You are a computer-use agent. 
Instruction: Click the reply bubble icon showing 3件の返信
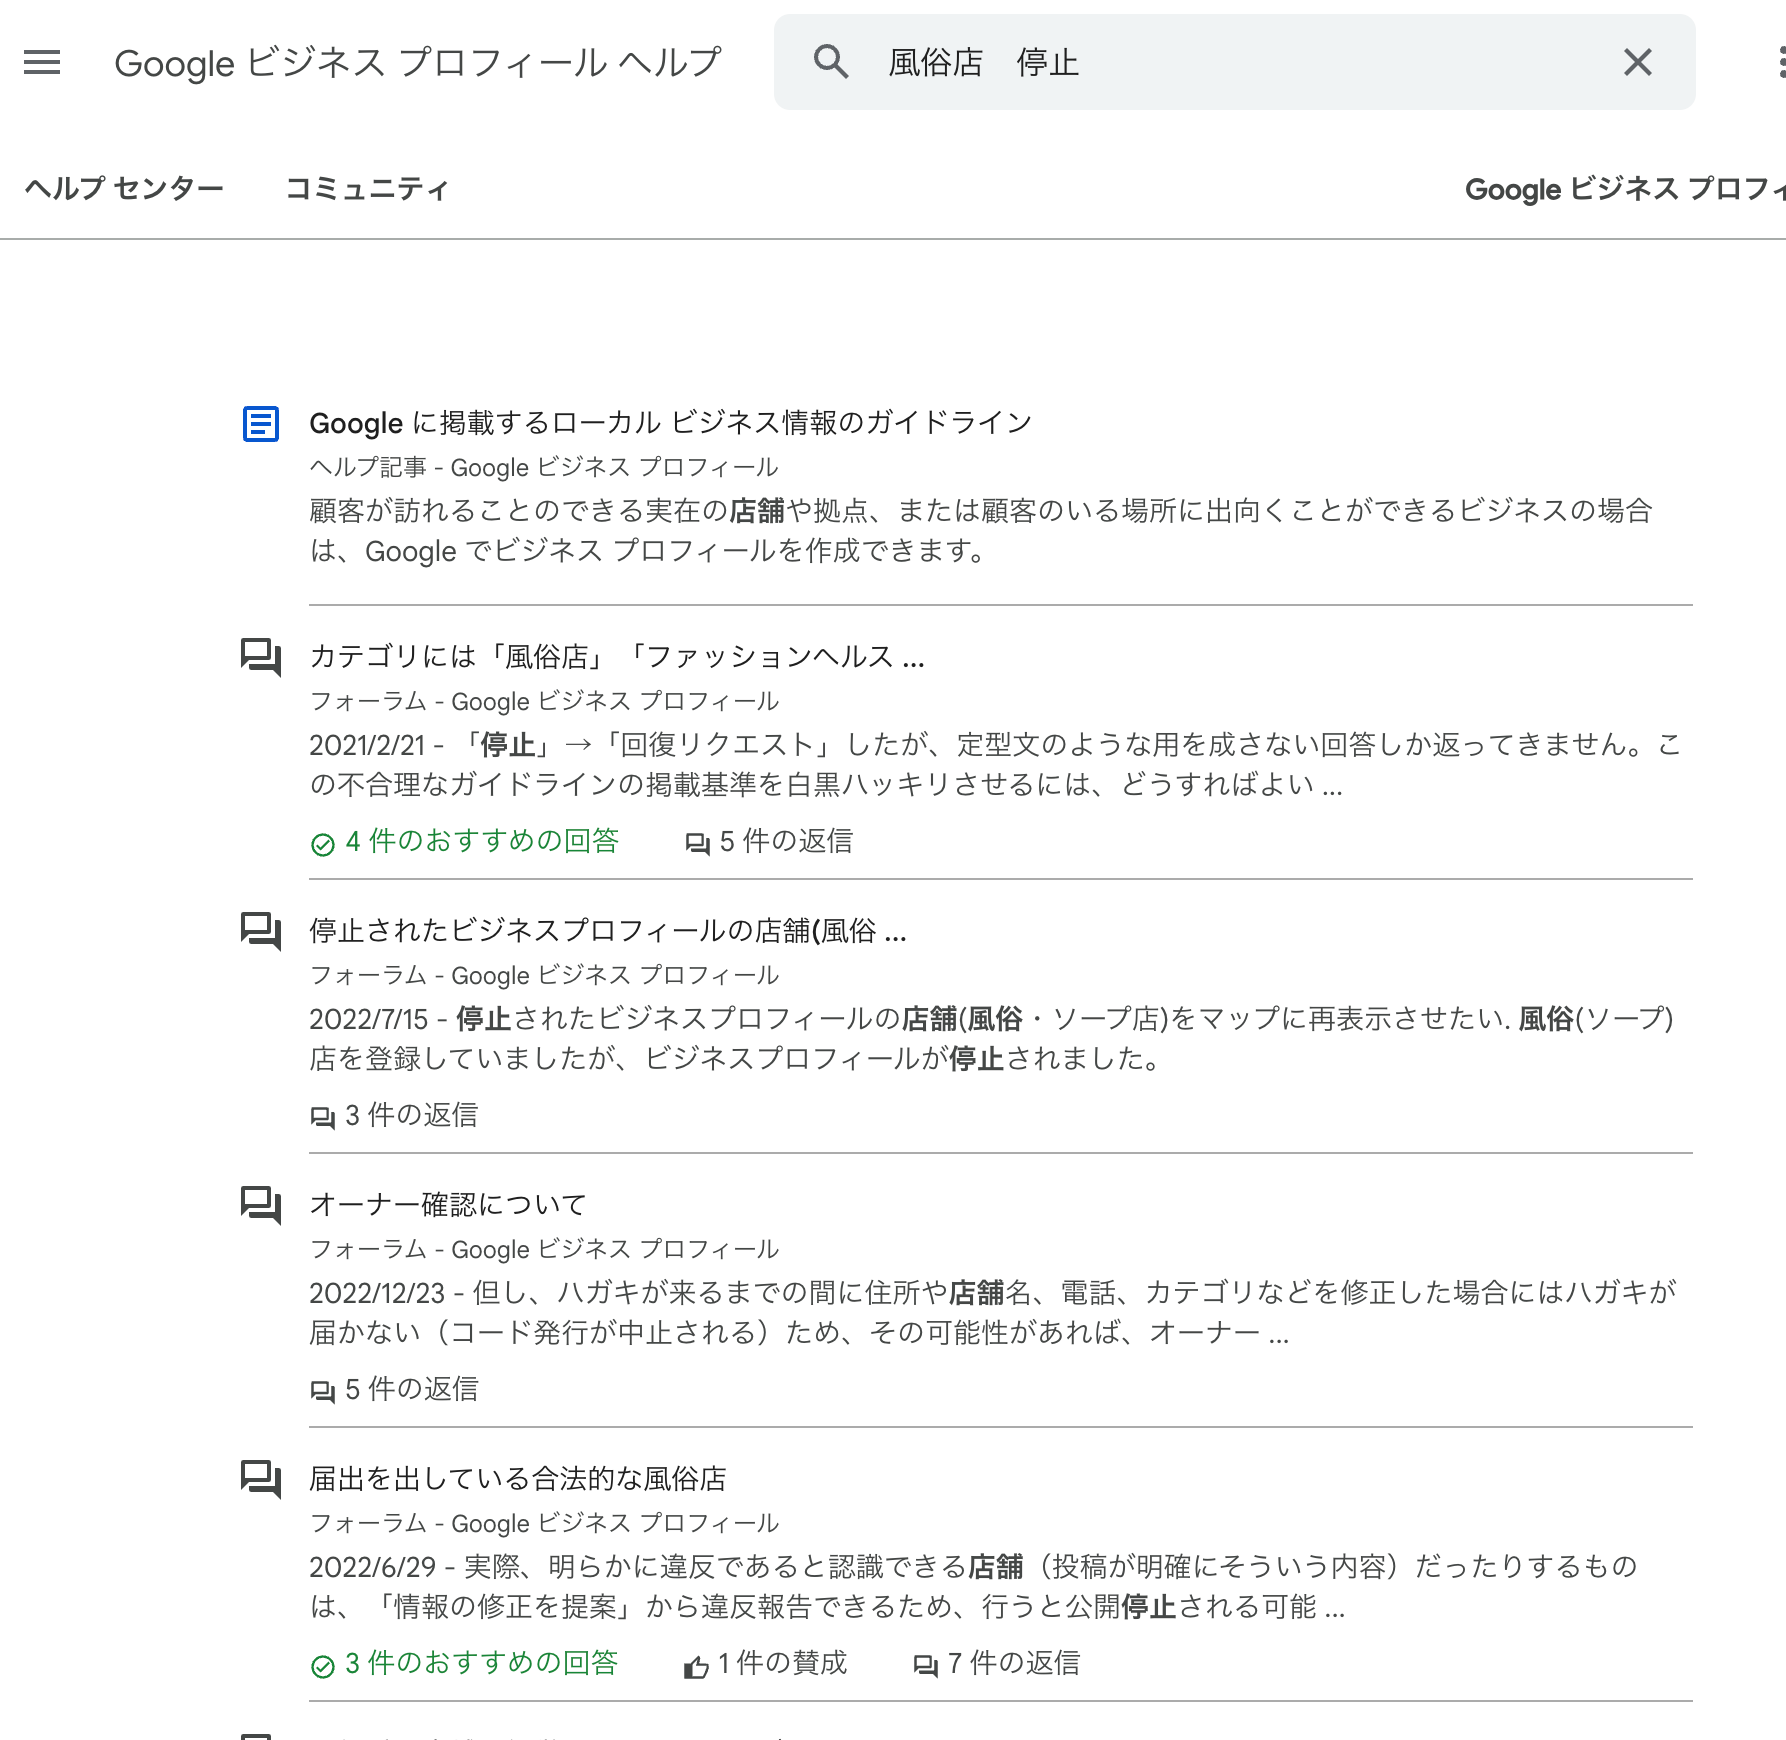(322, 1116)
